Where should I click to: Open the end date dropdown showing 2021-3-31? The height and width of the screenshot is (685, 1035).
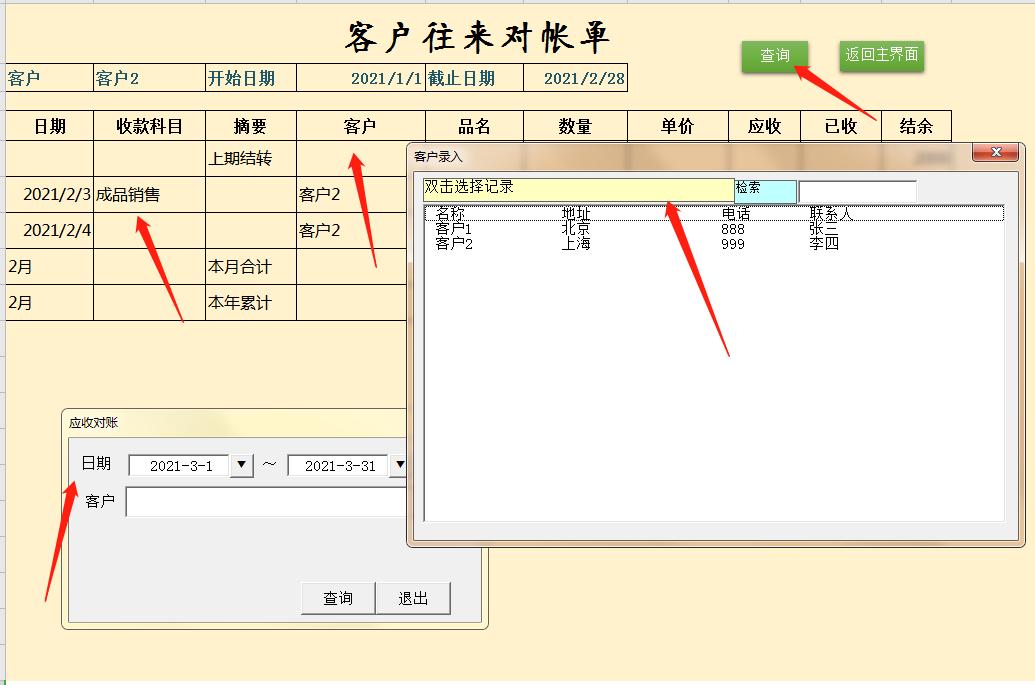pos(400,464)
